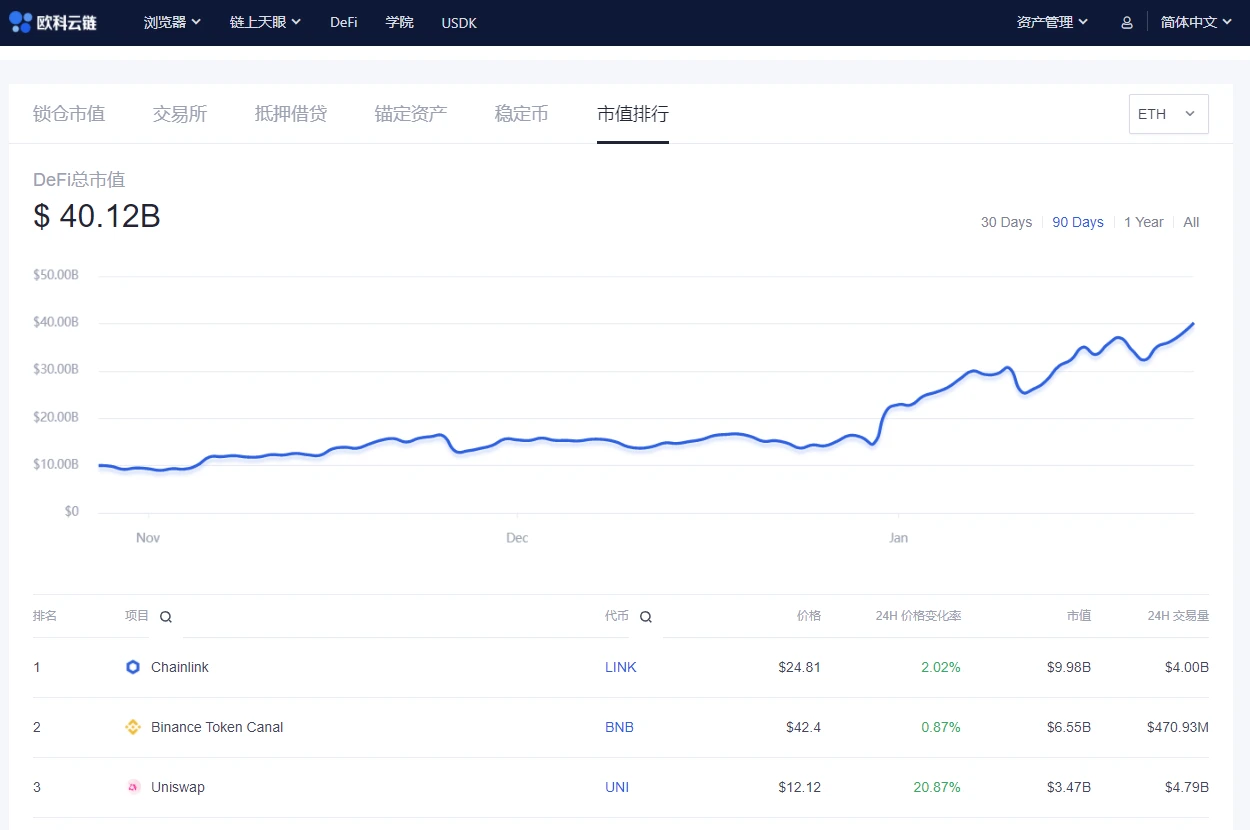Switch to the 锁仓市值 tab

[x=69, y=114]
